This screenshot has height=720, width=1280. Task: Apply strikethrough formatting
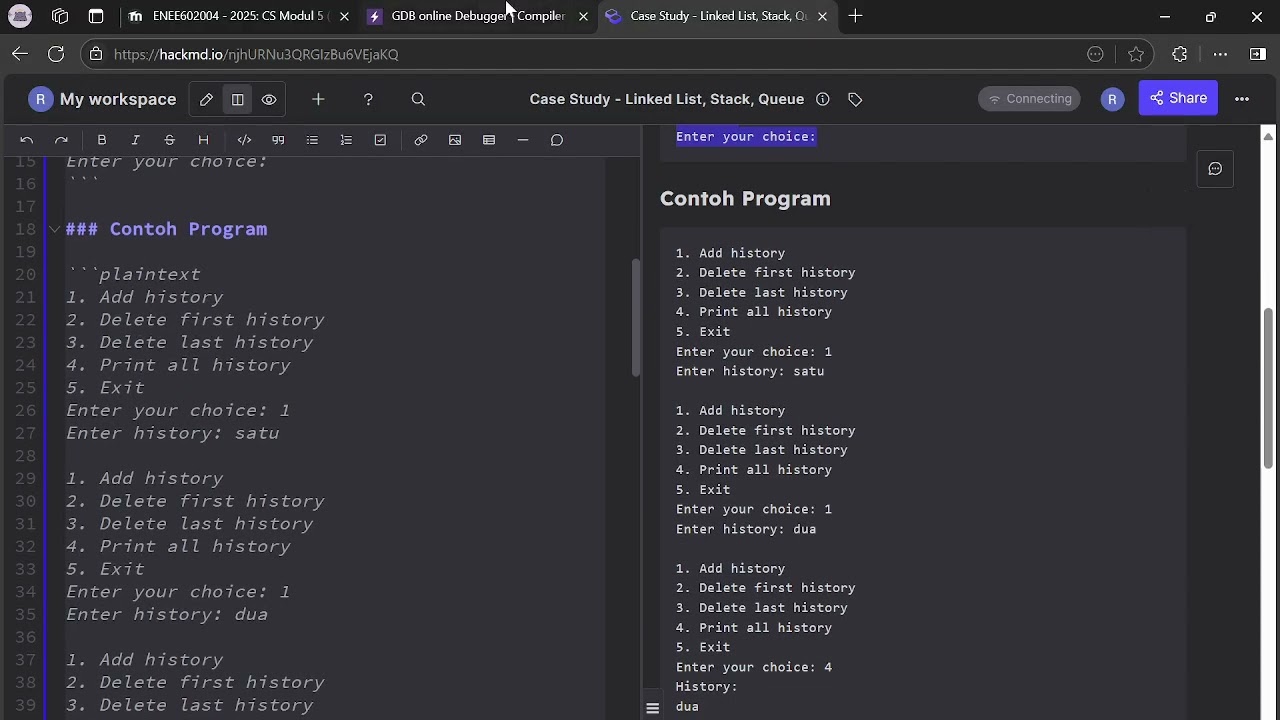pyautogui.click(x=169, y=140)
